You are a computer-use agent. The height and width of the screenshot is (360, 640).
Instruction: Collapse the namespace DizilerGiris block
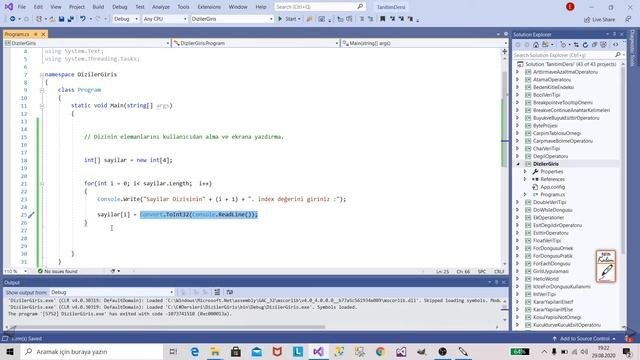tap(42, 75)
